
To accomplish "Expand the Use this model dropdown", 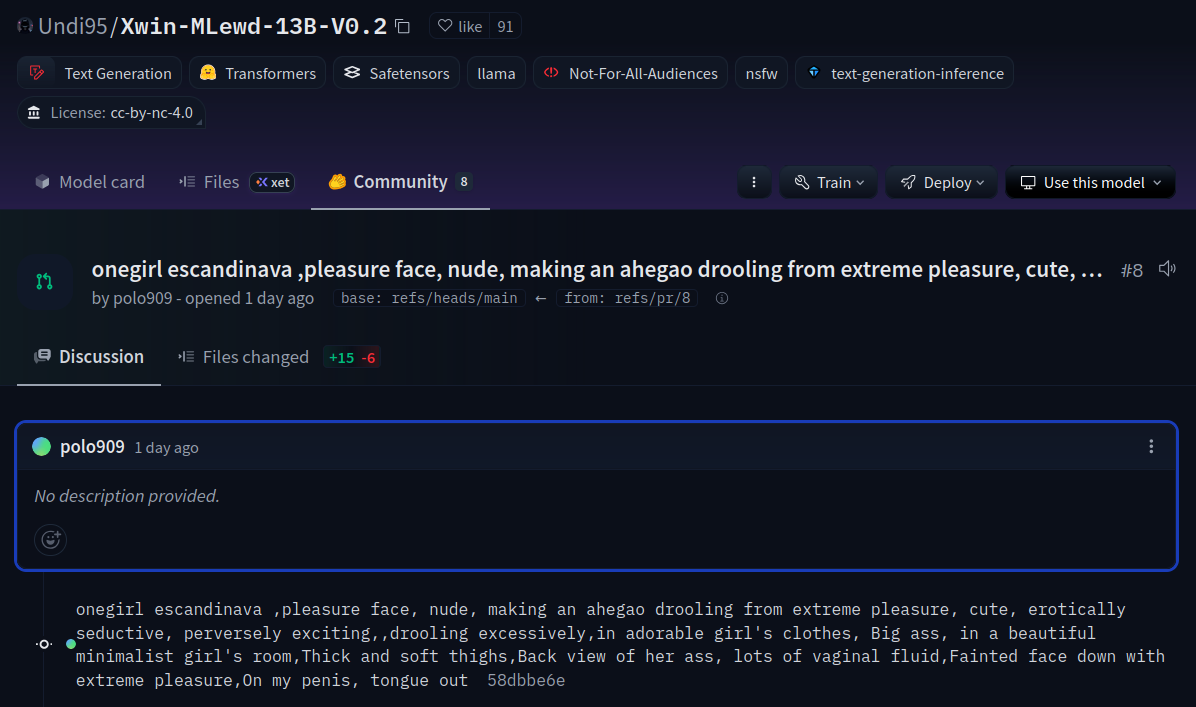I will [1090, 182].
